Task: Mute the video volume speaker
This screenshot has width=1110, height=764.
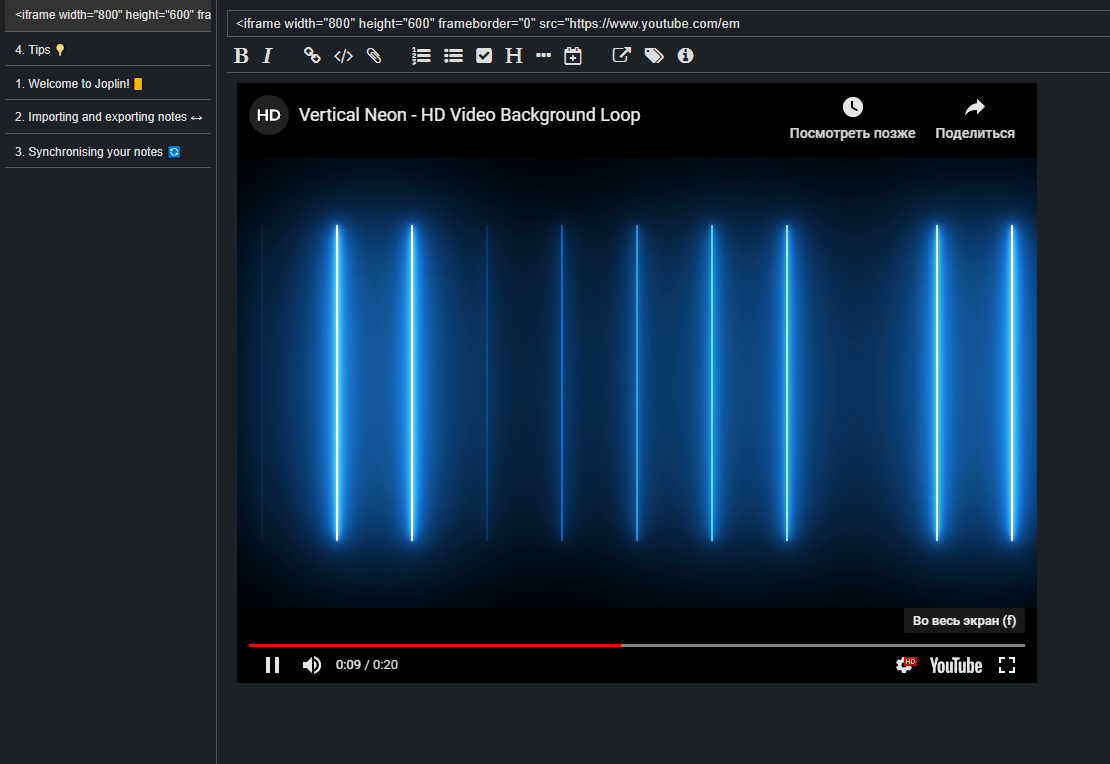Action: coord(311,665)
